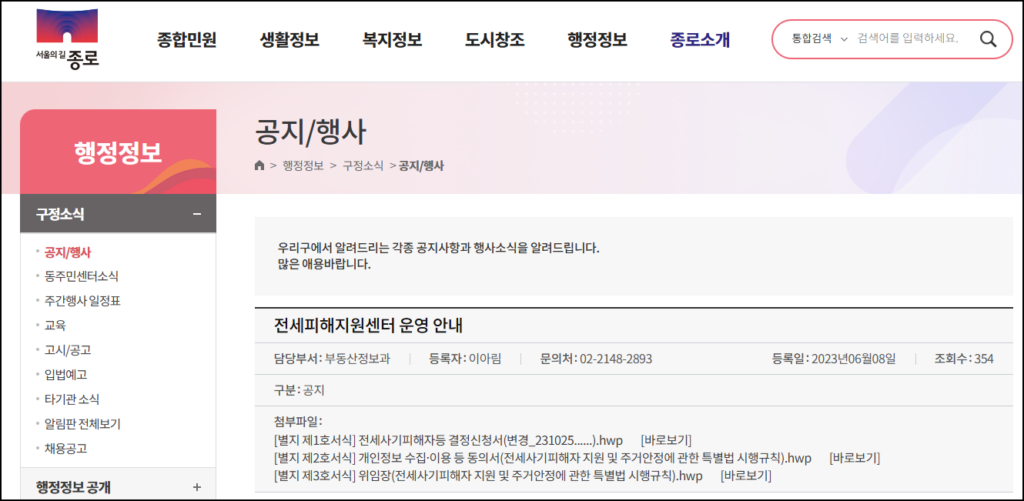Select 알림판 전체보기 in the sidebar

(82, 424)
